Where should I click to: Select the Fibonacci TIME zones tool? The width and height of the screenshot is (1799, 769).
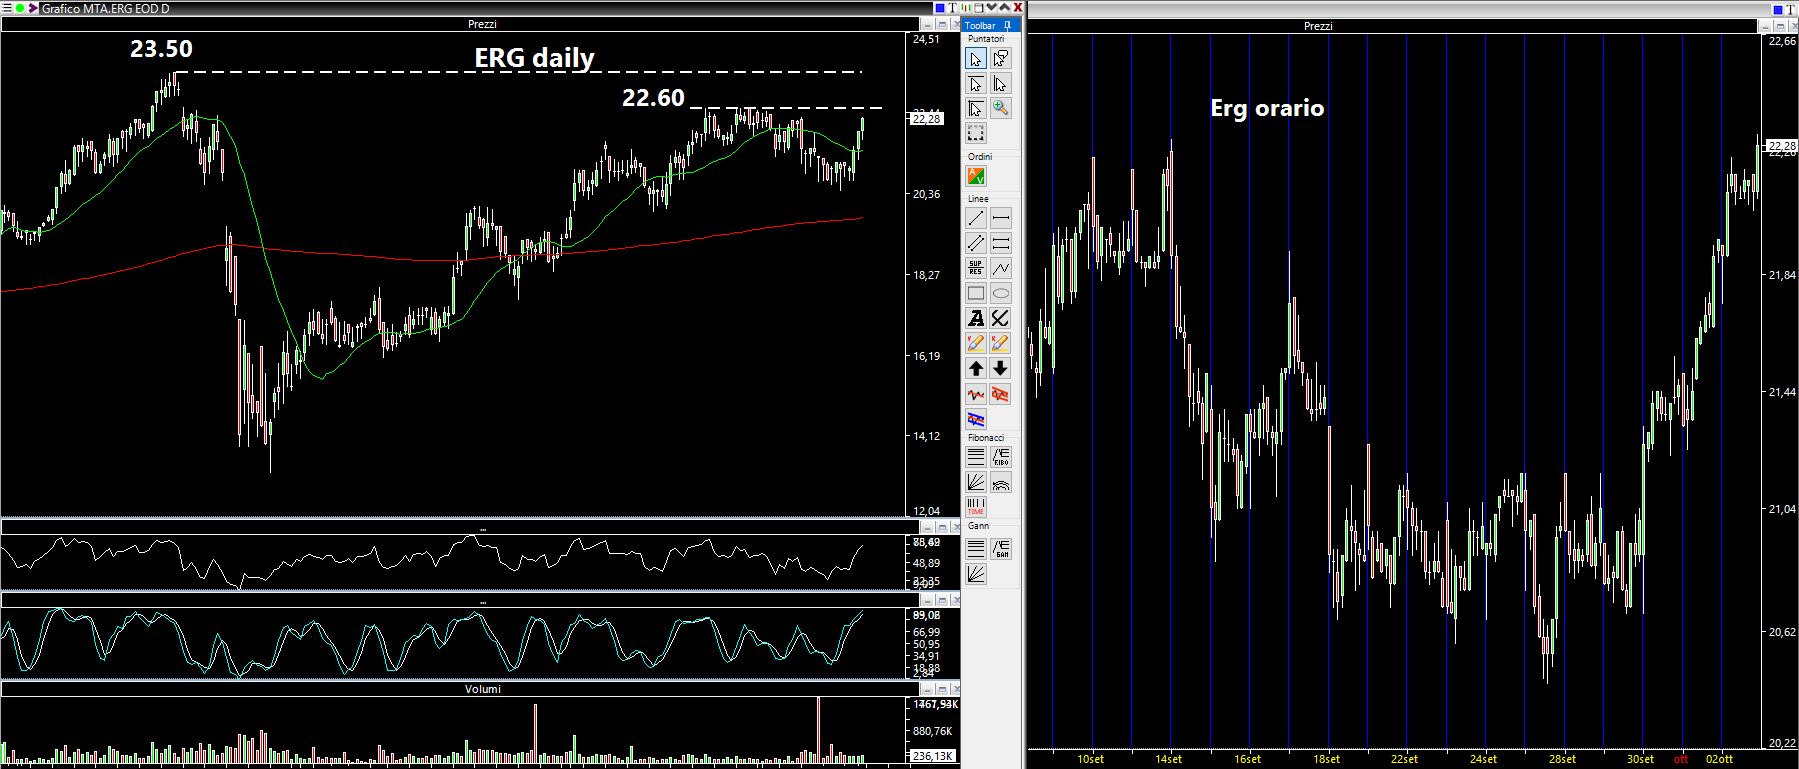(x=976, y=506)
